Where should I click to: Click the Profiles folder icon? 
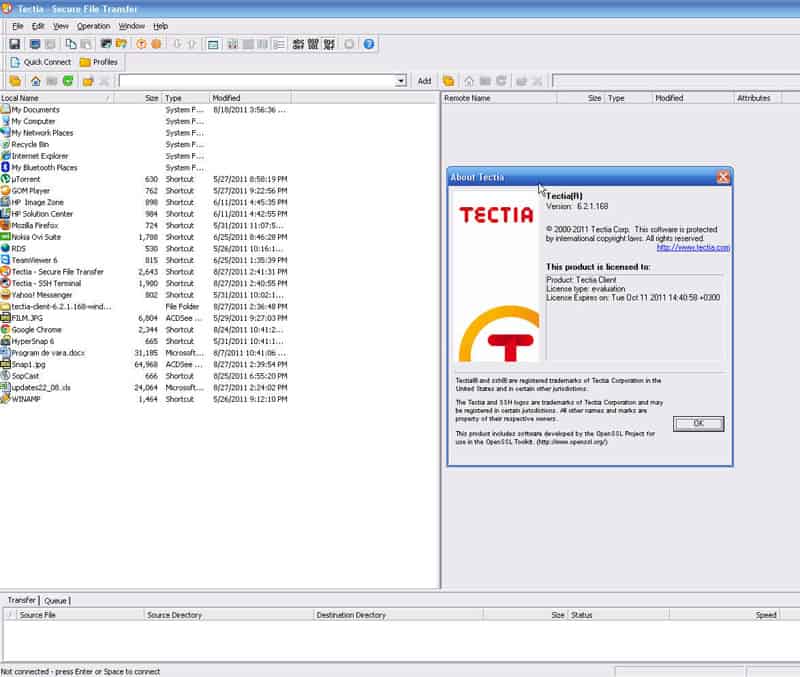click(x=85, y=62)
